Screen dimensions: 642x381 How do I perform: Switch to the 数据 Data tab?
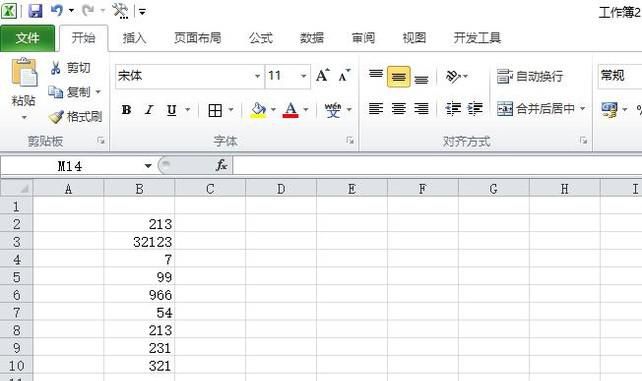tap(312, 38)
